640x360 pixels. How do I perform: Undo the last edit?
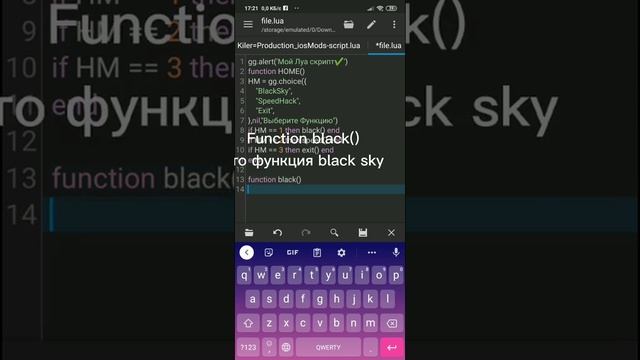[278, 233]
